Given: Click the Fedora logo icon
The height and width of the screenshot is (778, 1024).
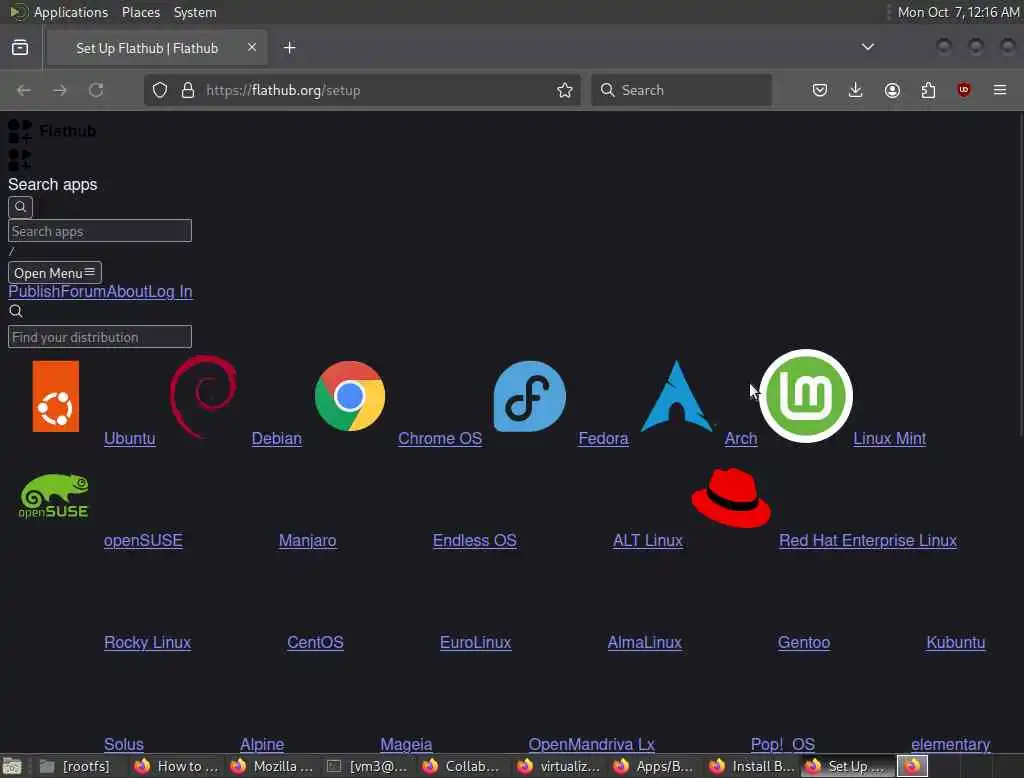Looking at the screenshot, I should click(x=530, y=396).
